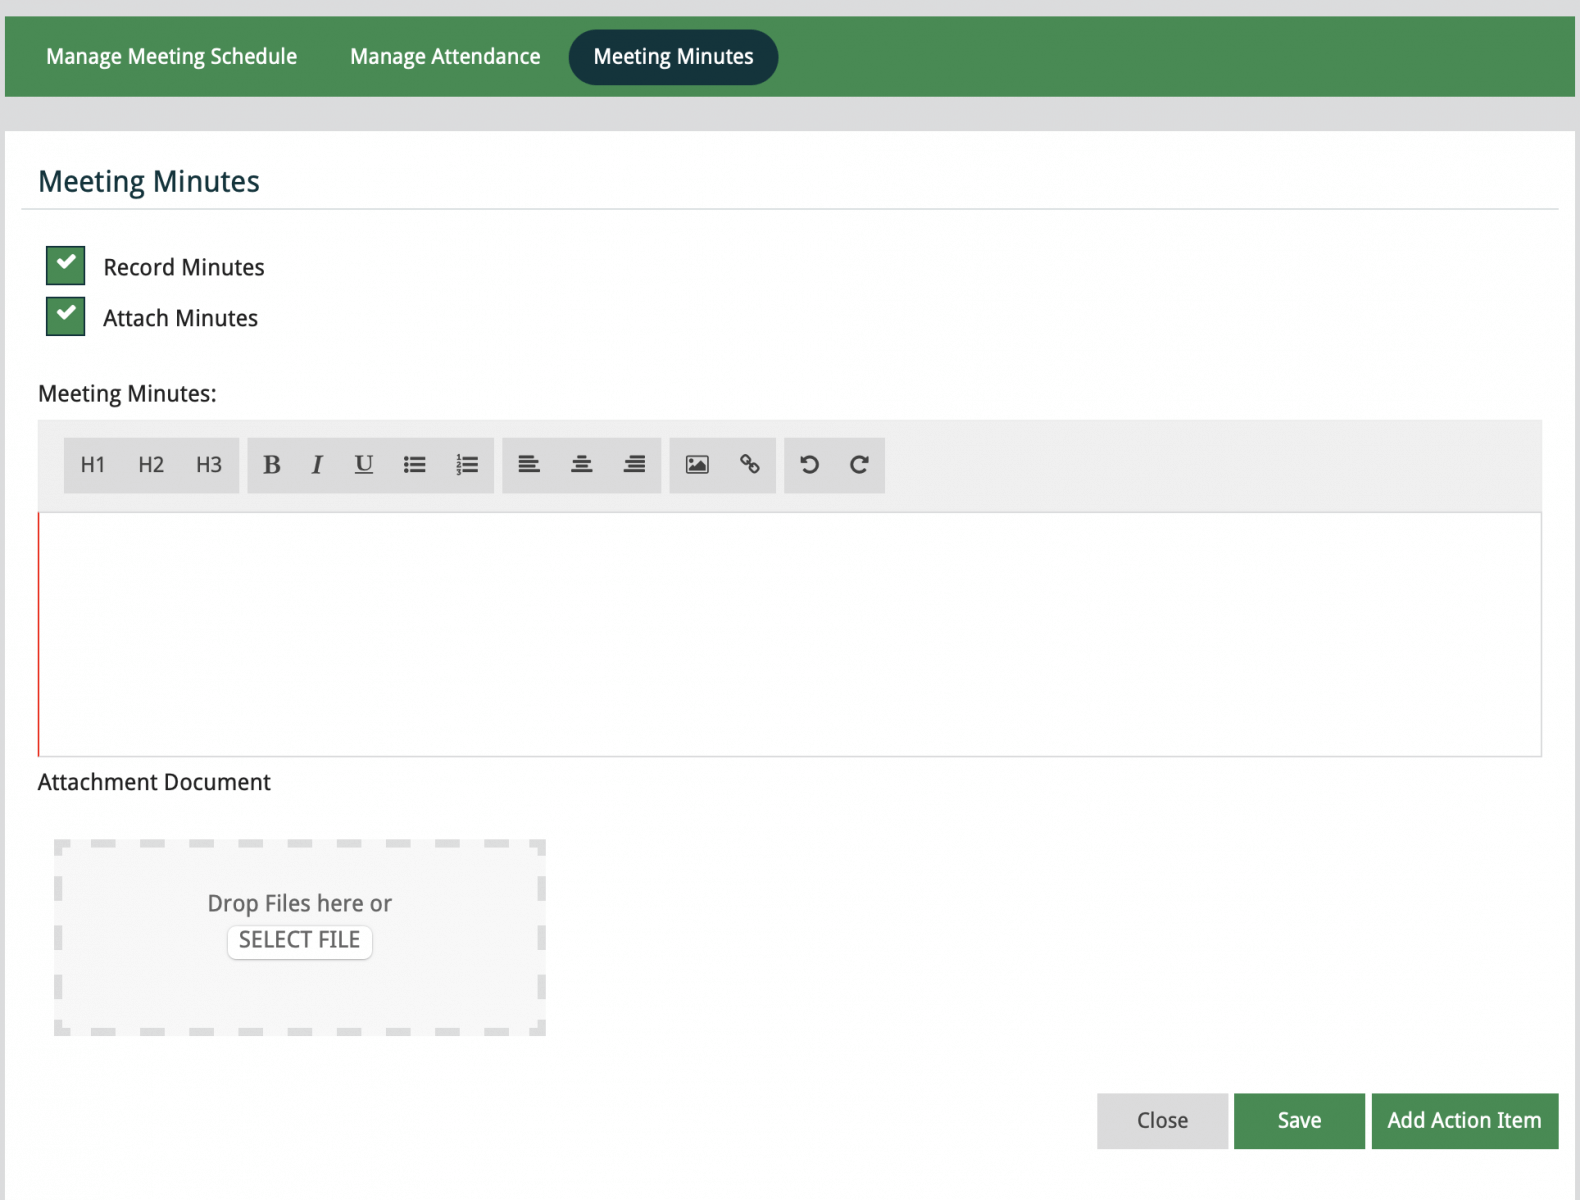Undo the last edit
The width and height of the screenshot is (1580, 1200).
pyautogui.click(x=810, y=465)
